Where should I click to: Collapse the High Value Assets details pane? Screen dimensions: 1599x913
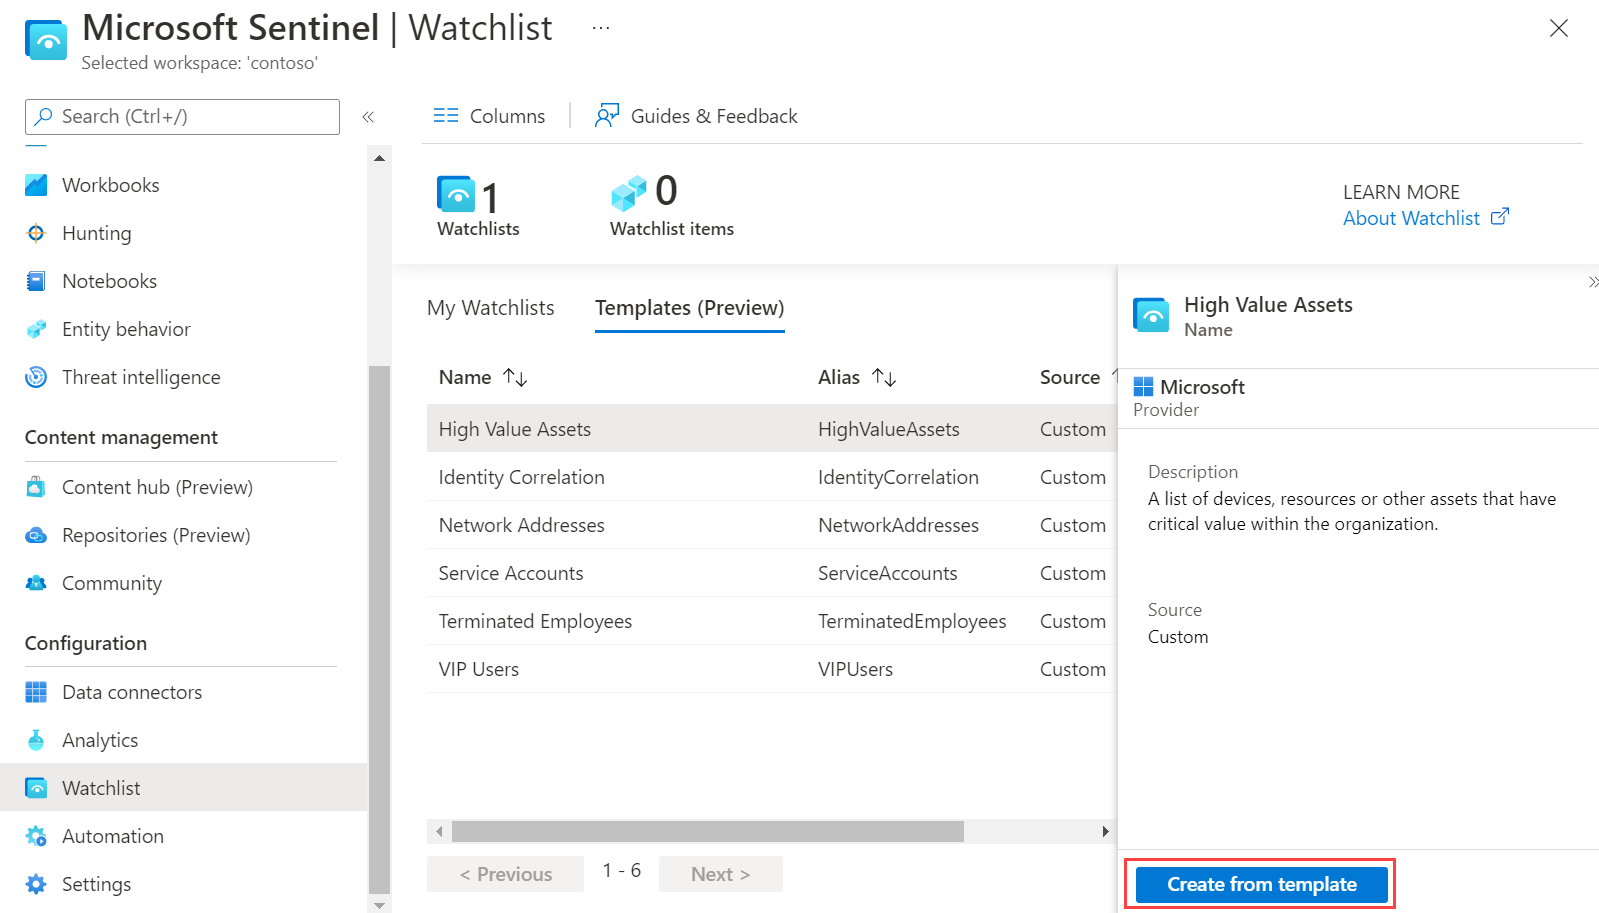[x=1592, y=283]
